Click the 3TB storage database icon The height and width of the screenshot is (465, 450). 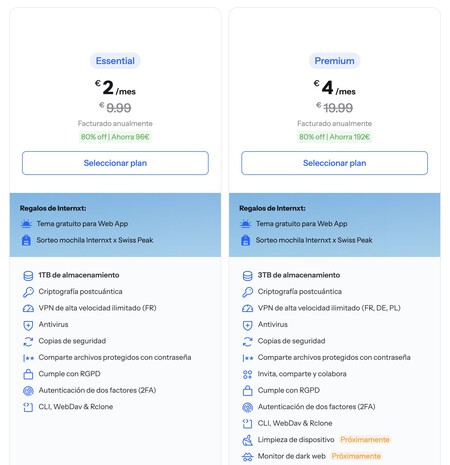[247, 276]
